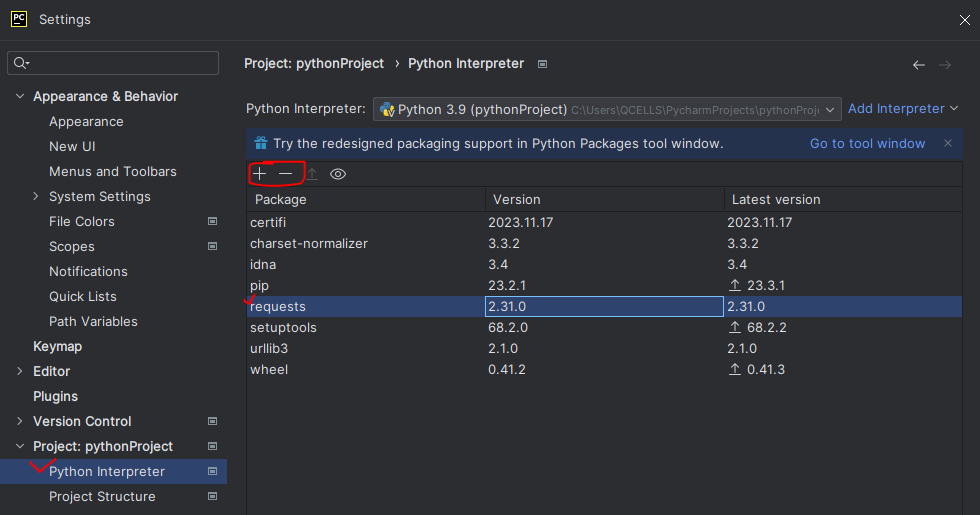Click upgrade arrow next to setuptools 68.2.2
980x515 pixels.
[735, 327]
